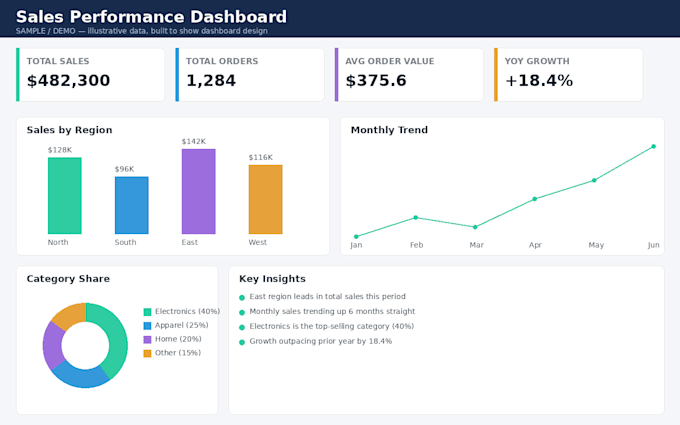The image size is (680, 425).
Task: Click the East region leads insight
Action: pyautogui.click(x=327, y=297)
